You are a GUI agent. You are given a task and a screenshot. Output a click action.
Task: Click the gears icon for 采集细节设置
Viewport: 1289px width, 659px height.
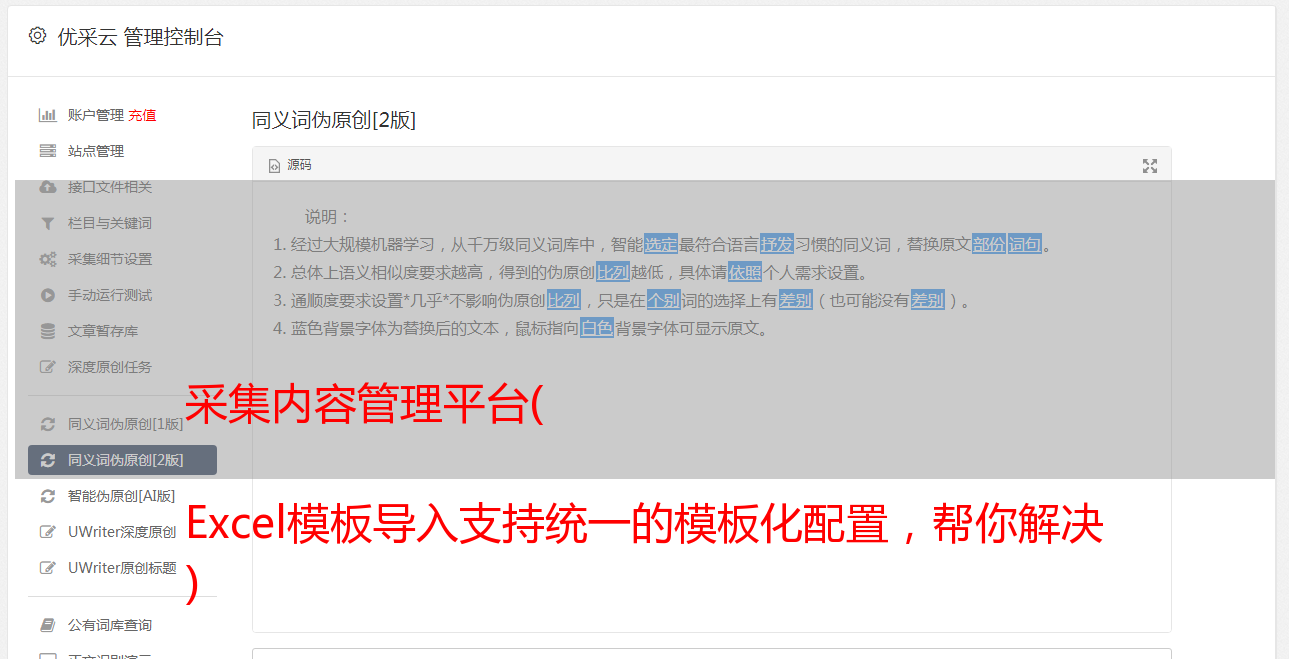(47, 259)
